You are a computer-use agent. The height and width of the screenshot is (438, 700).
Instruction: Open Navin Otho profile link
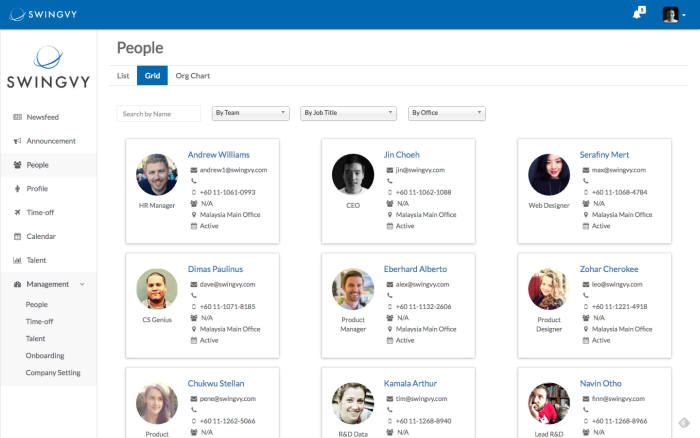click(600, 384)
